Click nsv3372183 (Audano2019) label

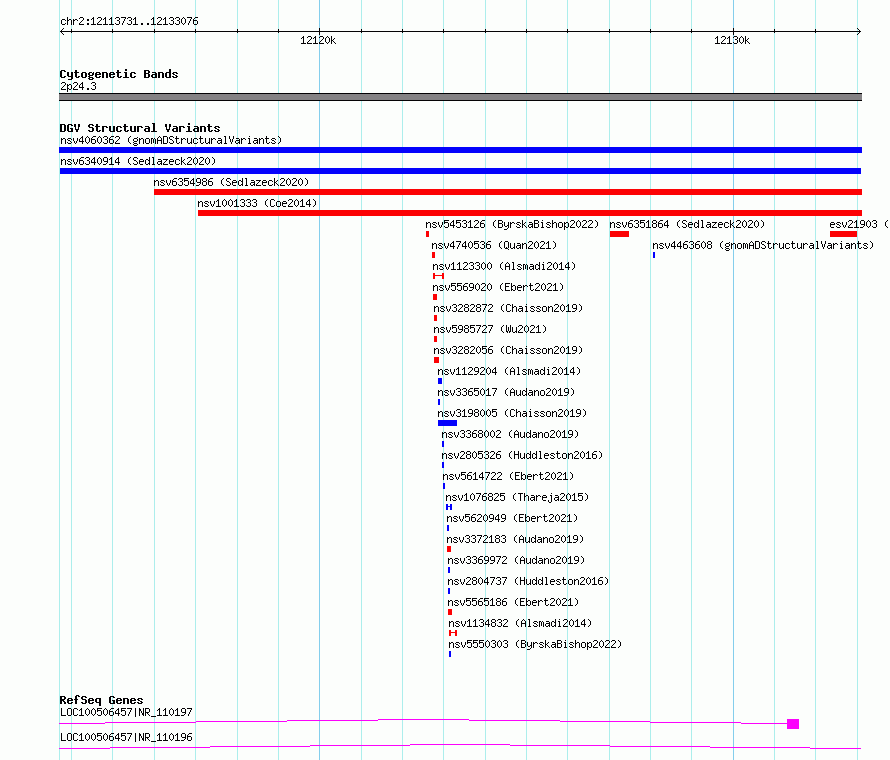pyautogui.click(x=515, y=539)
